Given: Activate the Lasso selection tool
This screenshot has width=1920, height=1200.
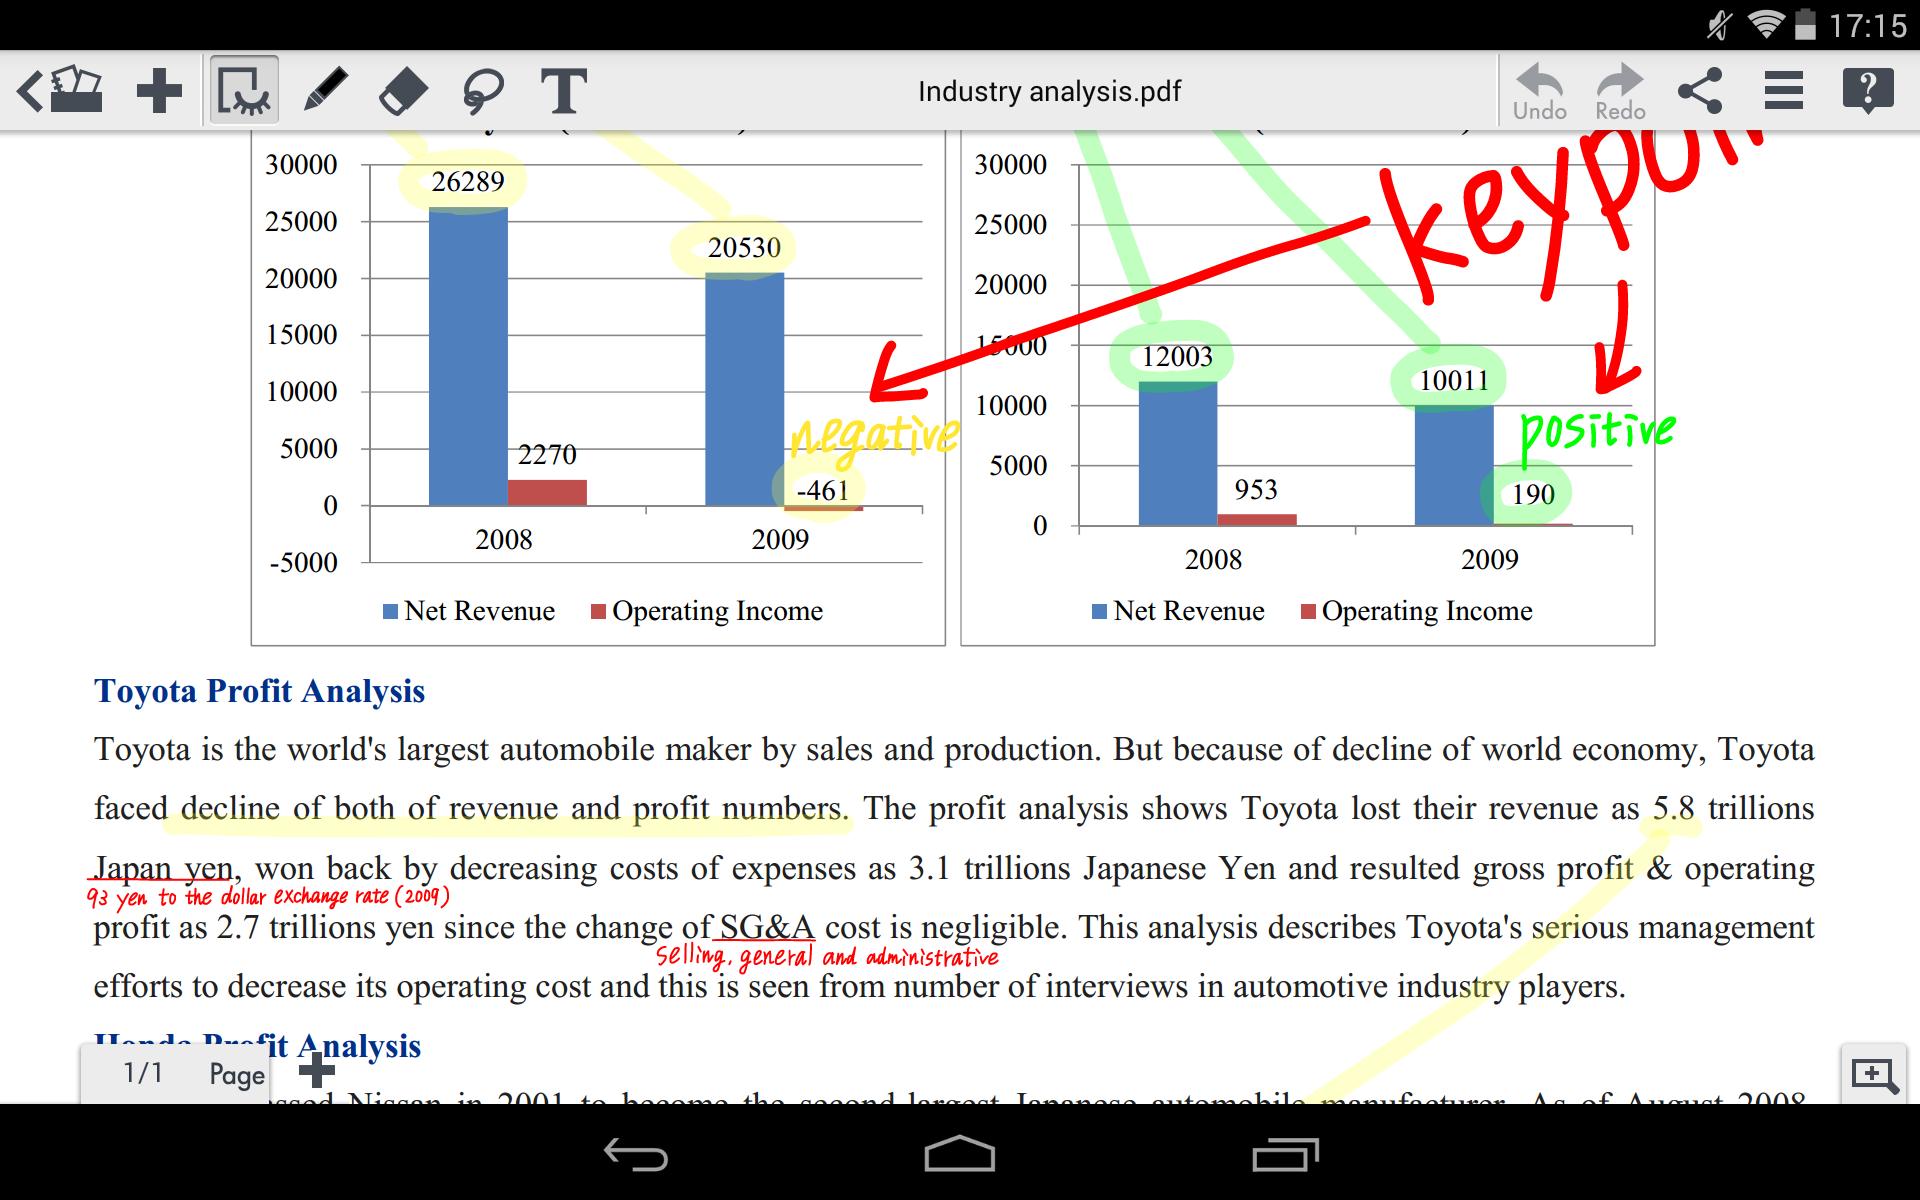Looking at the screenshot, I should (x=483, y=91).
